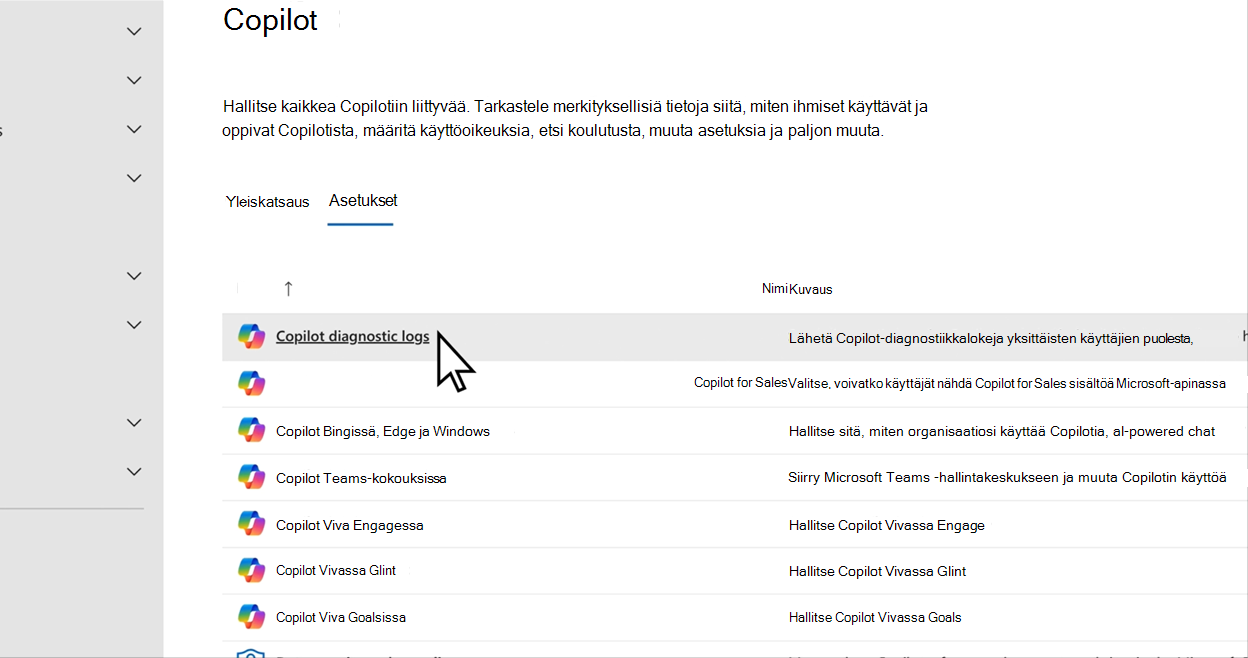
Task: Switch to the Yleiskatsaus tab
Action: tap(267, 202)
